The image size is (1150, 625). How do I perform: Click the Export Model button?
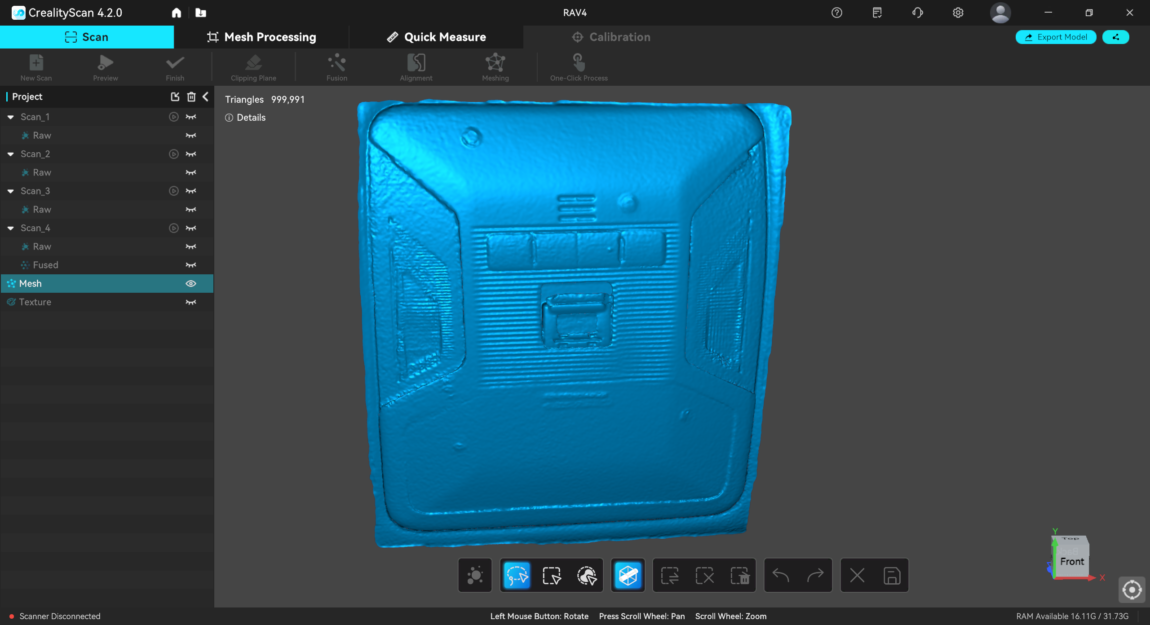tap(1055, 37)
